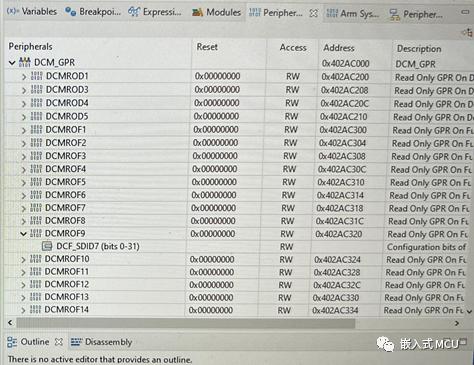Image resolution: width=474 pixels, height=365 pixels.
Task: Collapse the DCMROF9 register
Action: 23,234
